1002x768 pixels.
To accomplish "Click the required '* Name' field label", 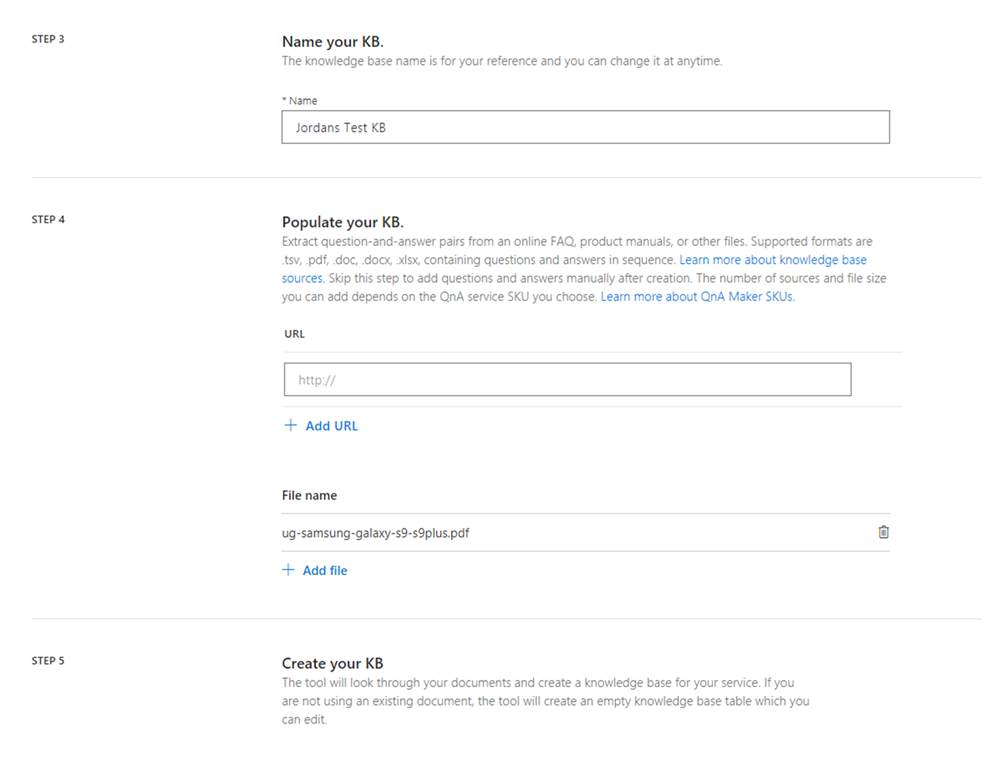I will (x=300, y=101).
